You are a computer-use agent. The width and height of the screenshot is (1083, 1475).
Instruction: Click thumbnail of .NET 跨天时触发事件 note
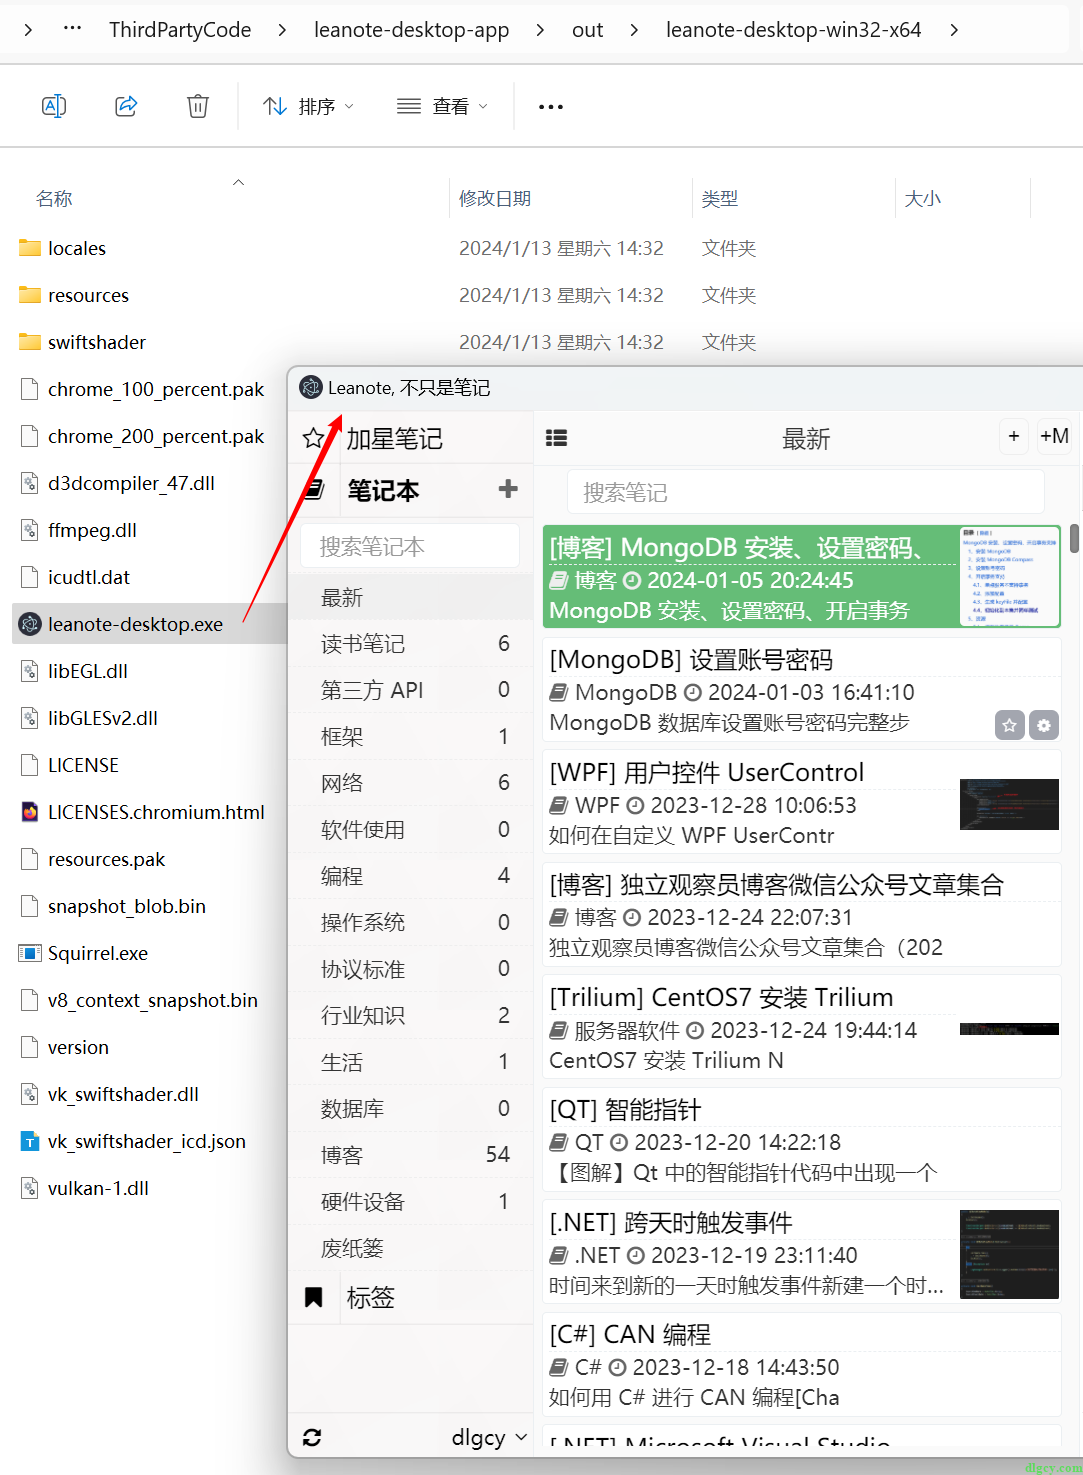point(1009,1254)
